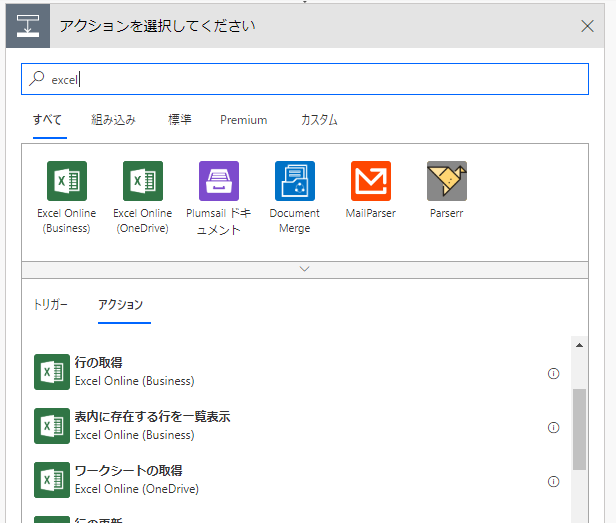Image resolution: width=616 pixels, height=523 pixels.
Task: Click the Excel icon beside ワークシートの取得
Action: [52, 480]
